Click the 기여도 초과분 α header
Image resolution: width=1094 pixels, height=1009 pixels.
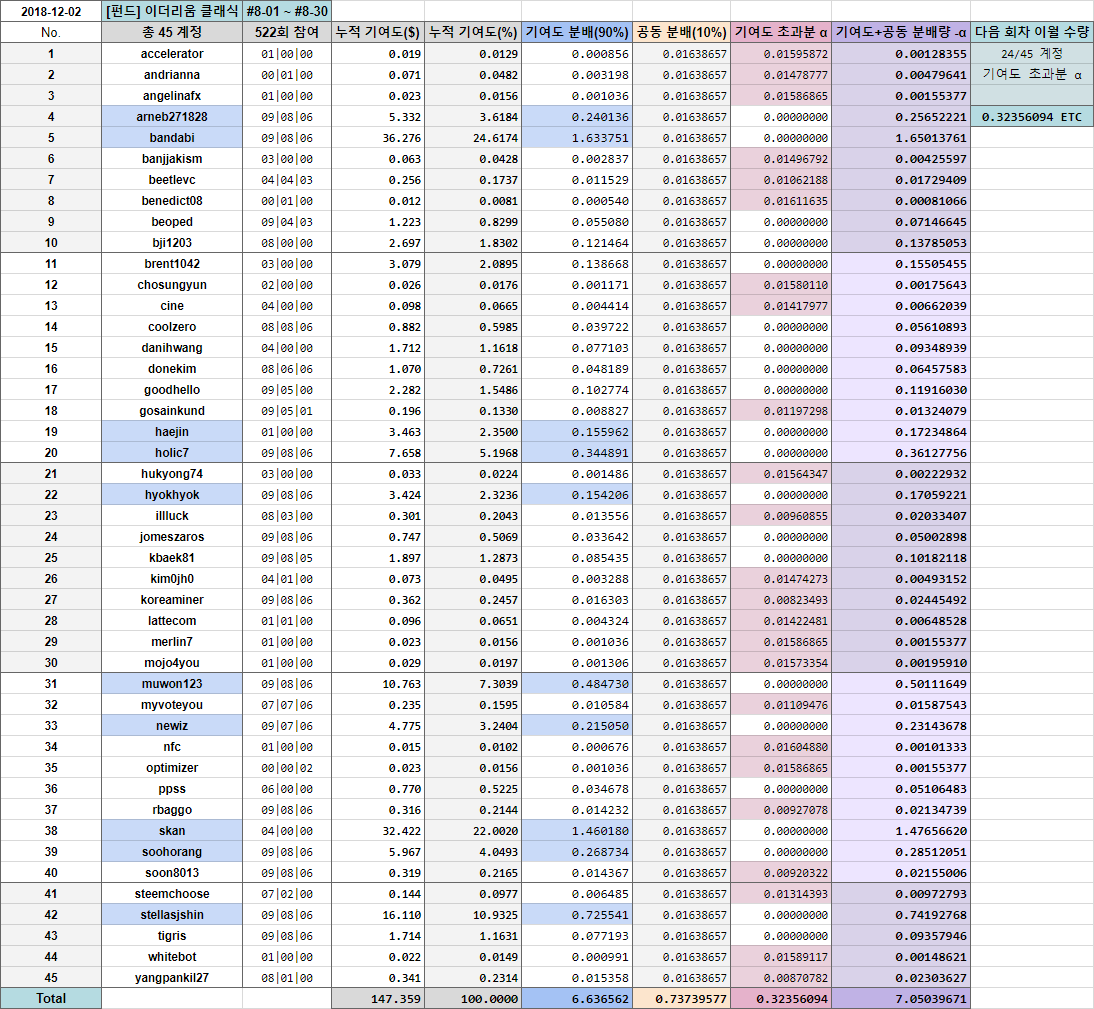point(781,32)
